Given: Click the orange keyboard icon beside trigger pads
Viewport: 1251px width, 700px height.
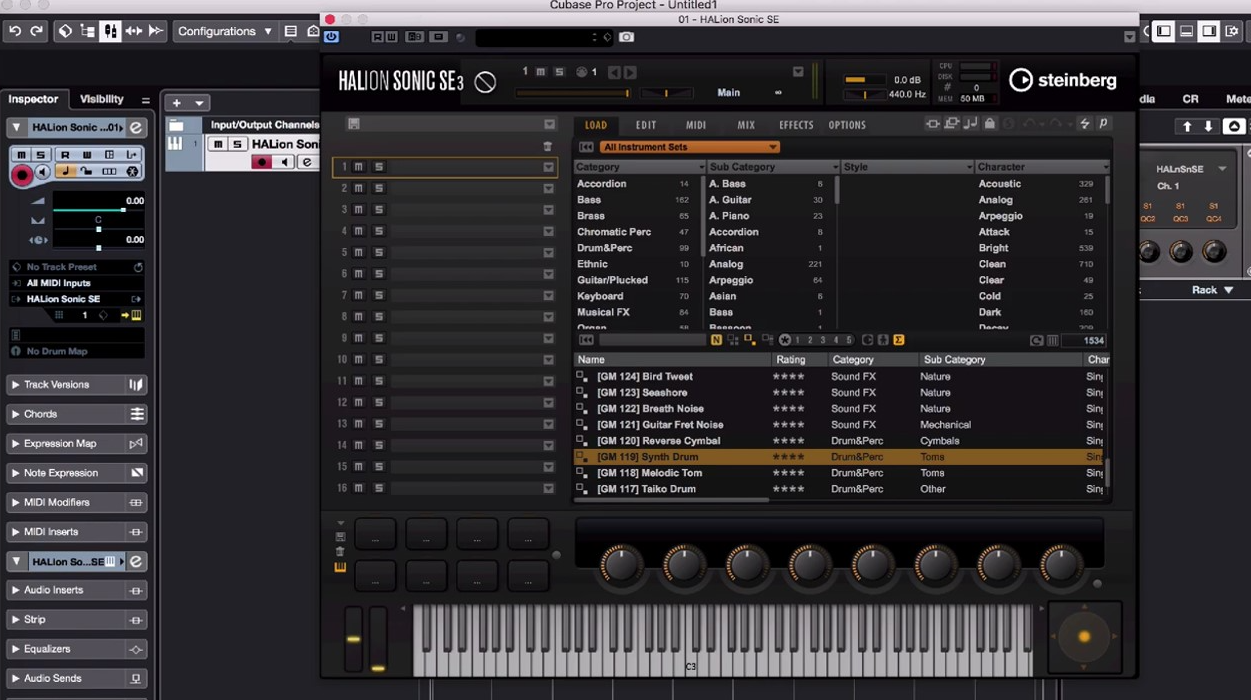Looking at the screenshot, I should (340, 567).
